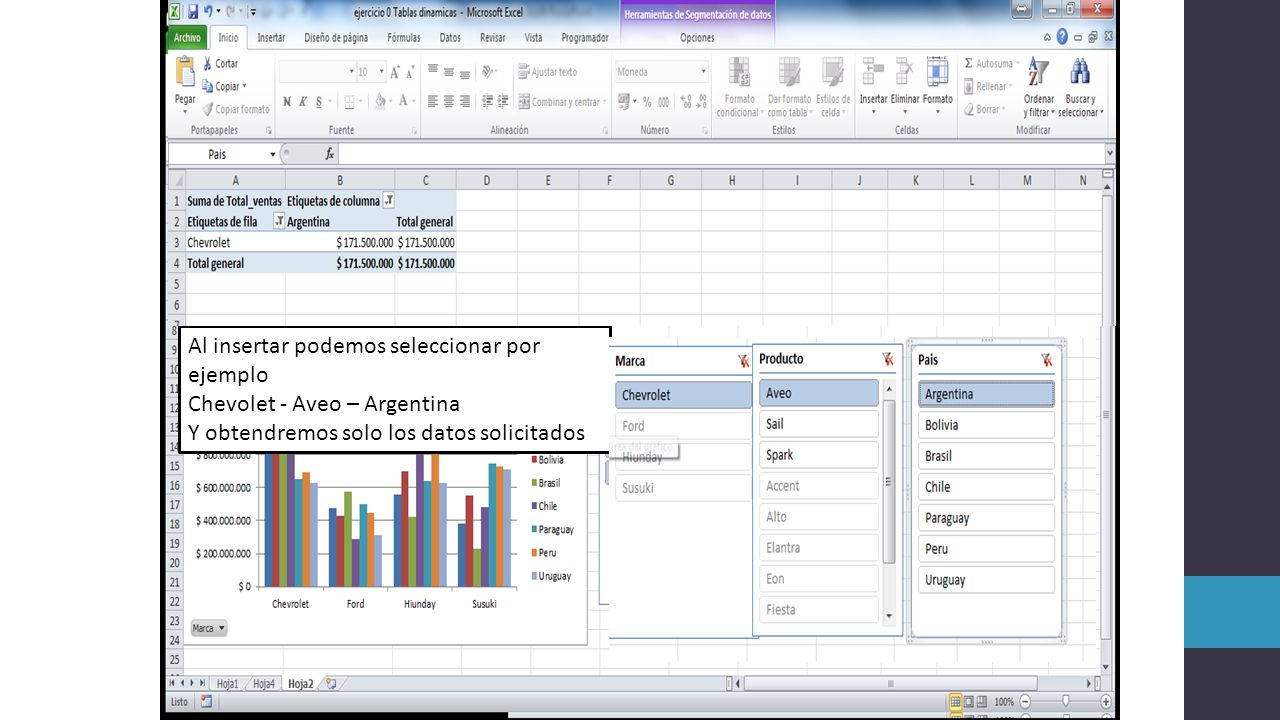Switch to the Datos tab
This screenshot has height=720, width=1280.
[x=450, y=38]
